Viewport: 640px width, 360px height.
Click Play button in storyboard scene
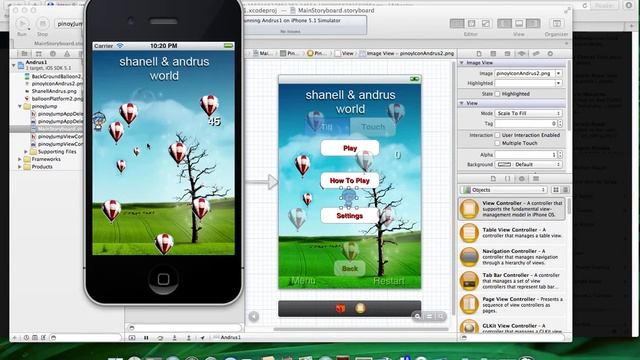350,148
